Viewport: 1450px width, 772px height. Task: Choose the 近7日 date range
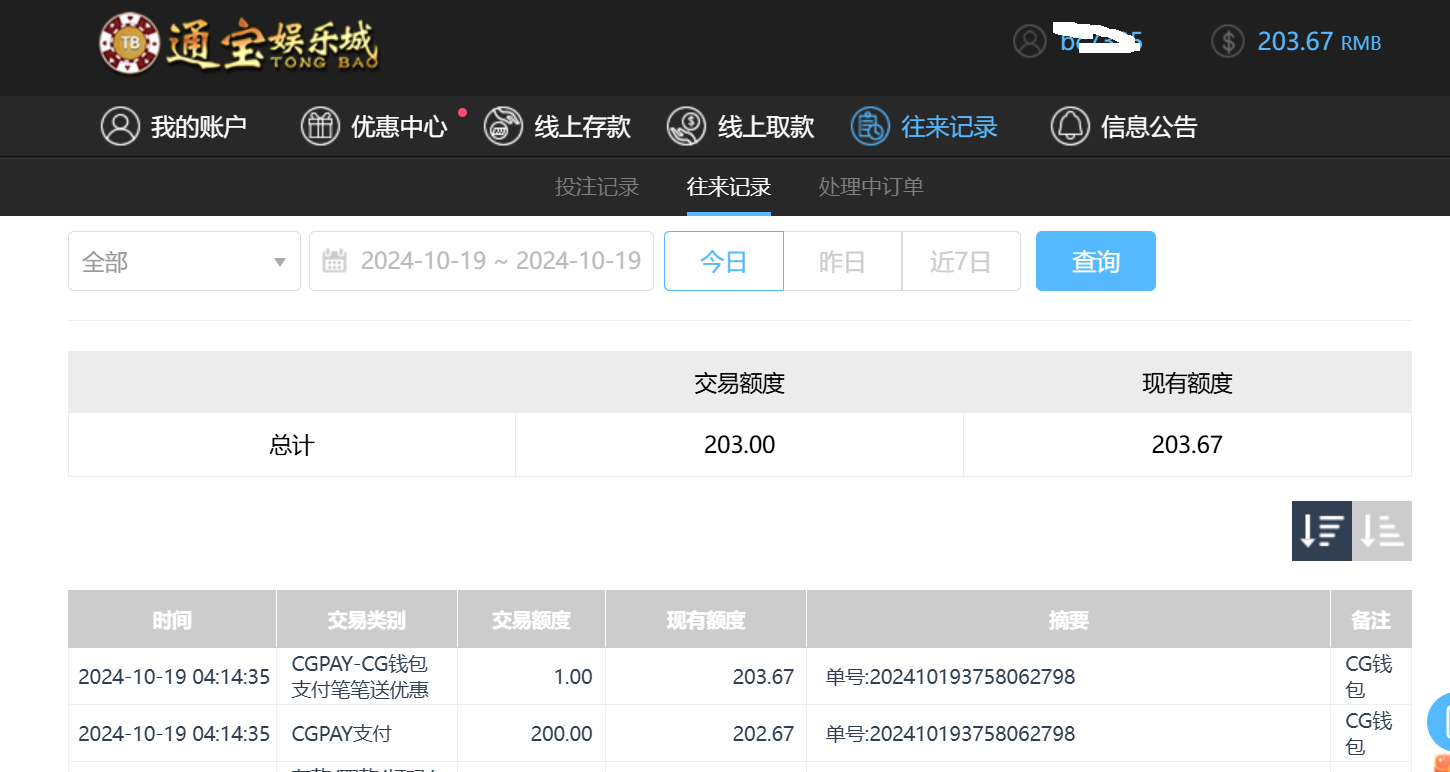point(960,262)
